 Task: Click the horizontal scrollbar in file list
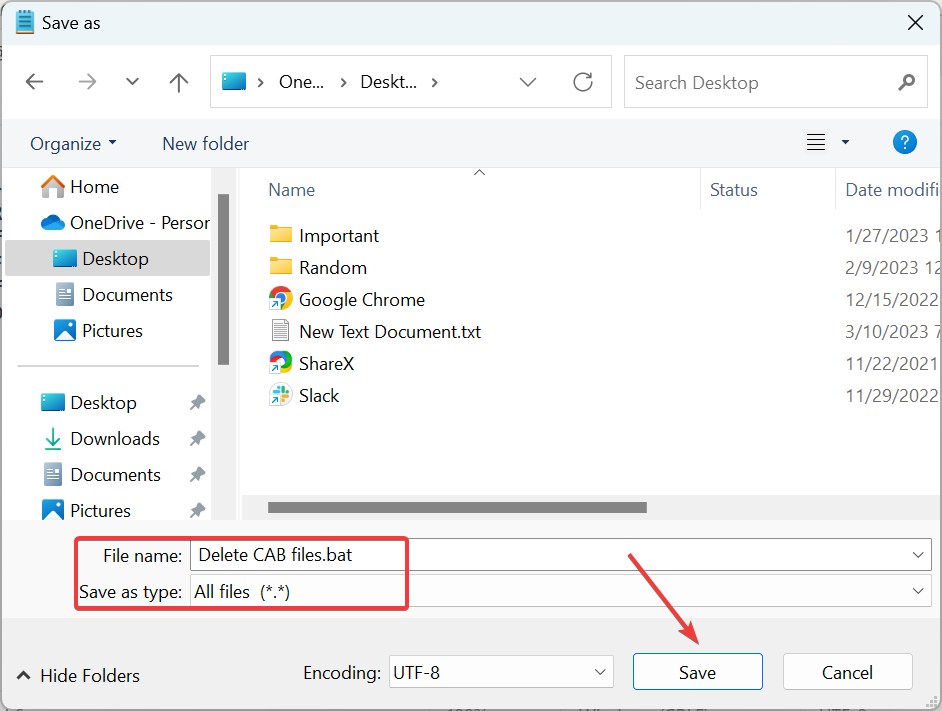[457, 508]
